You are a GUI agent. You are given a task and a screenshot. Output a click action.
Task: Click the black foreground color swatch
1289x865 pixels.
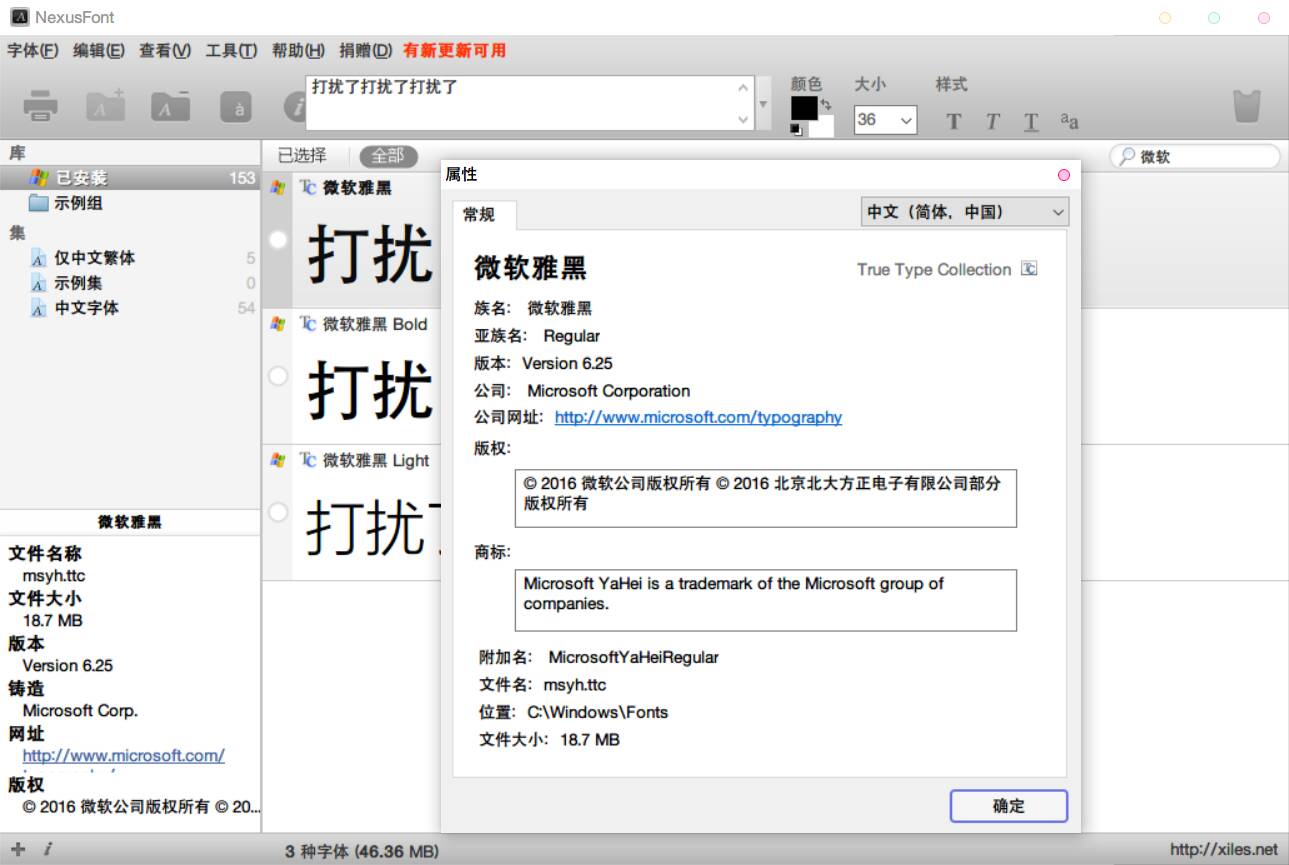803,107
